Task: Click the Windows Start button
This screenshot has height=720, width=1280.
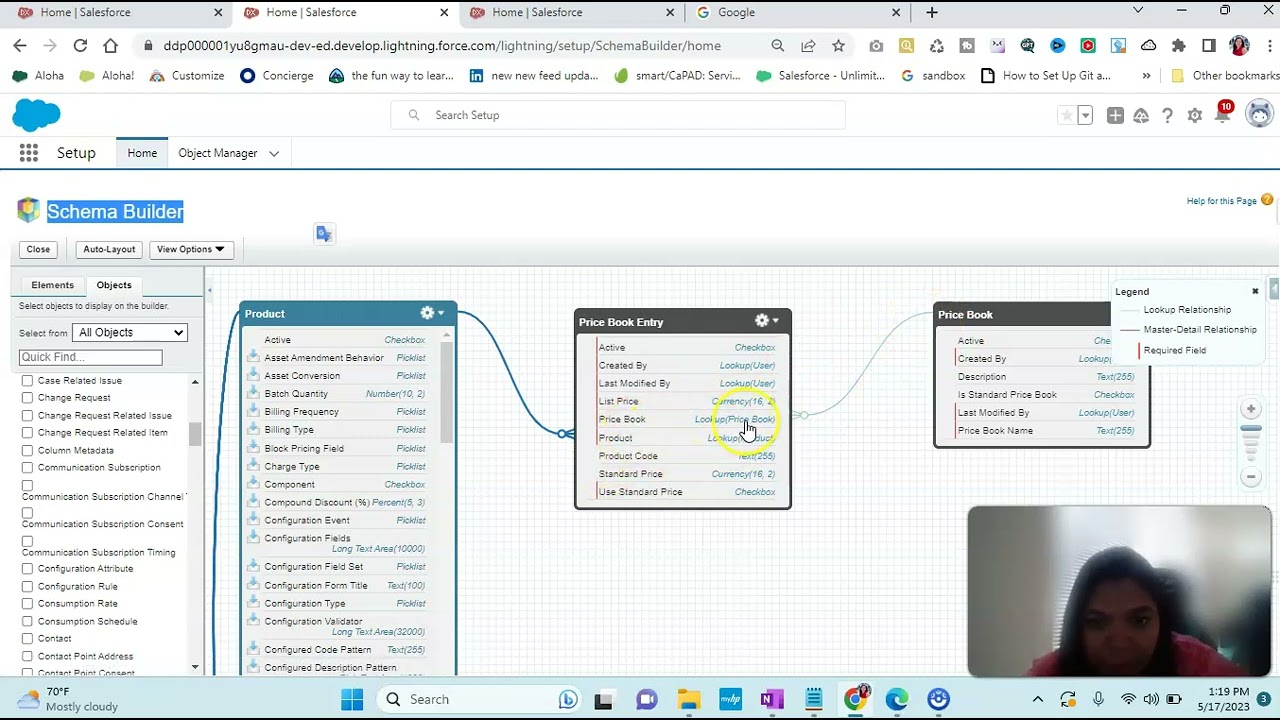Action: 352,699
